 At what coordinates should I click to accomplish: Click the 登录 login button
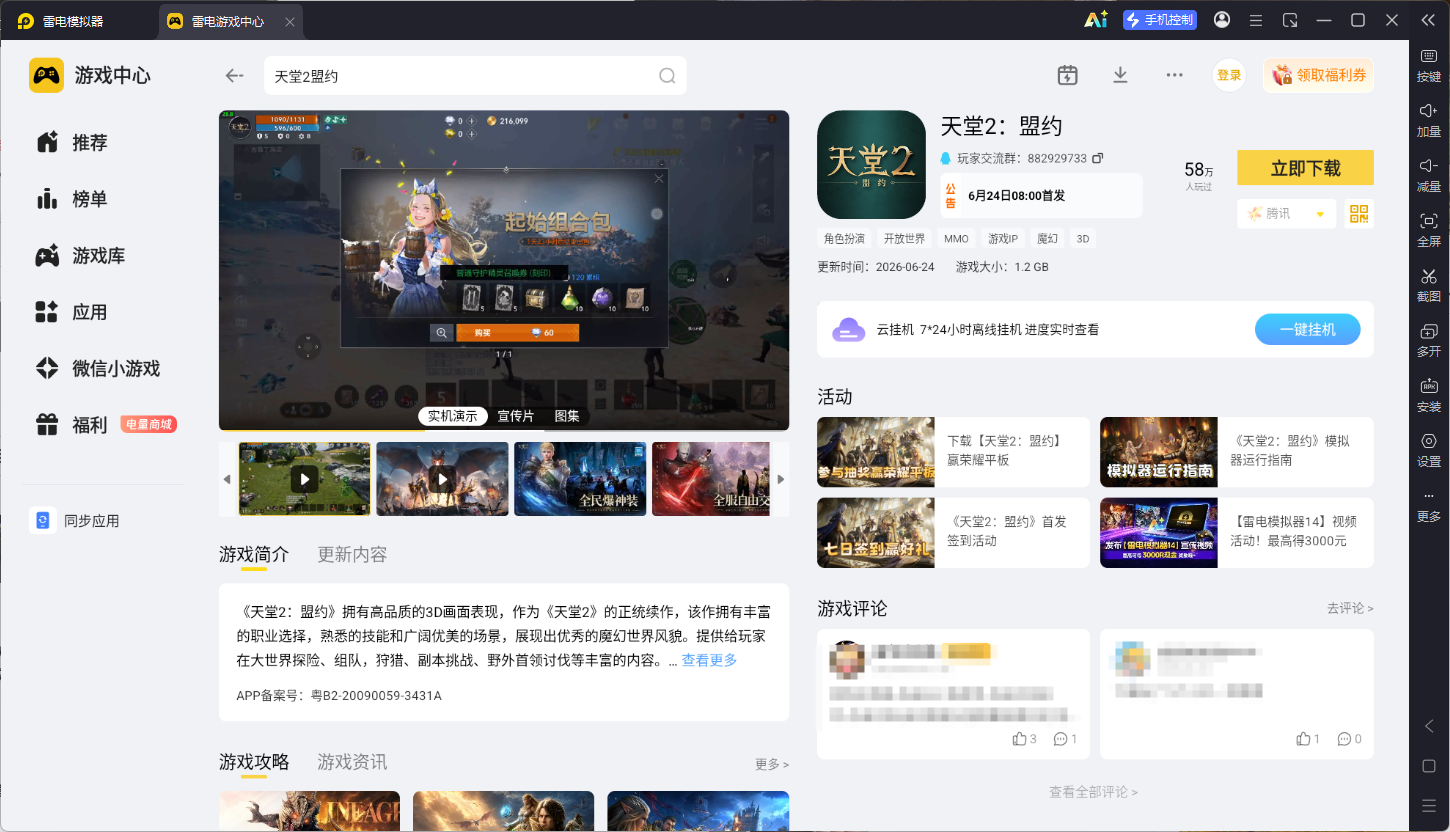(1229, 75)
